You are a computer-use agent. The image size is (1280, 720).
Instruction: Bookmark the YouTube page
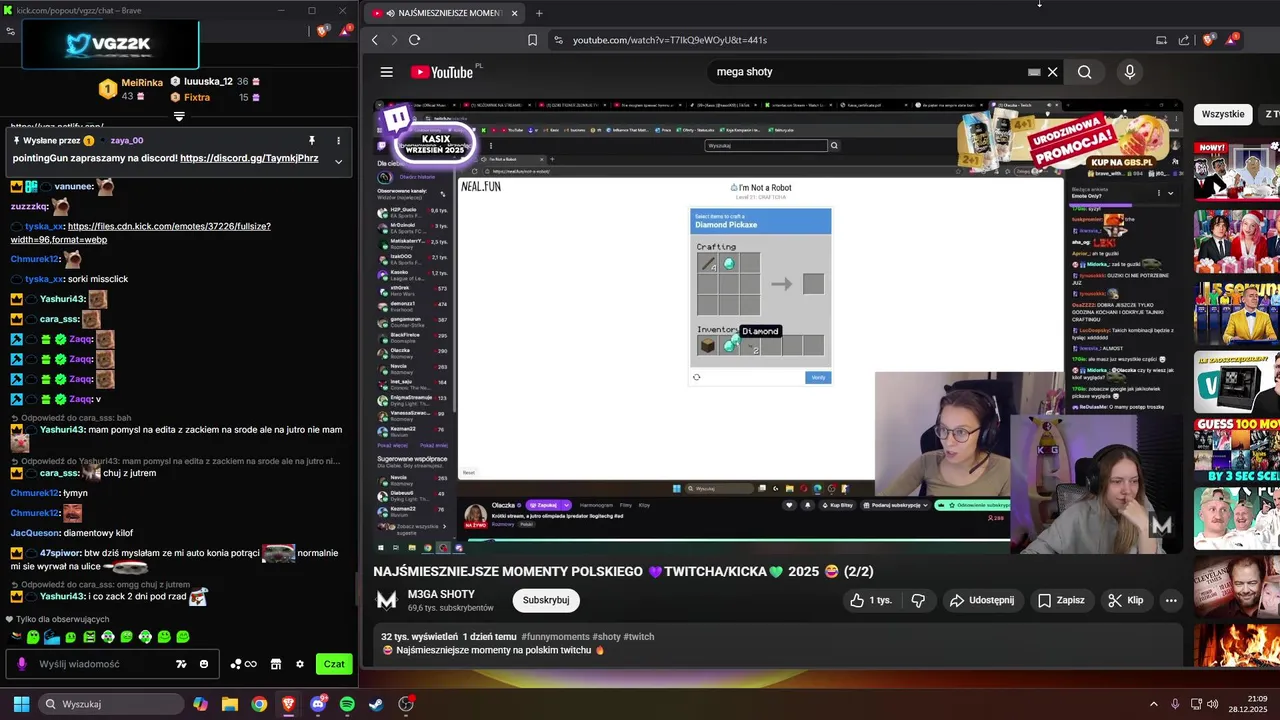[x=532, y=40]
